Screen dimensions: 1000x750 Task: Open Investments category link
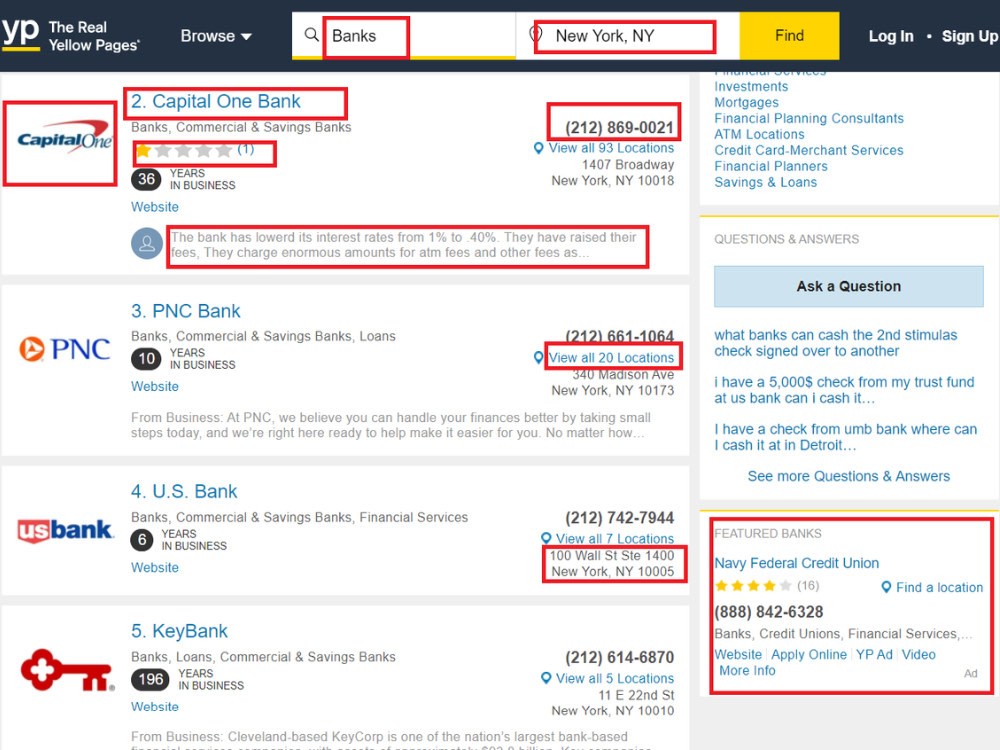(751, 86)
